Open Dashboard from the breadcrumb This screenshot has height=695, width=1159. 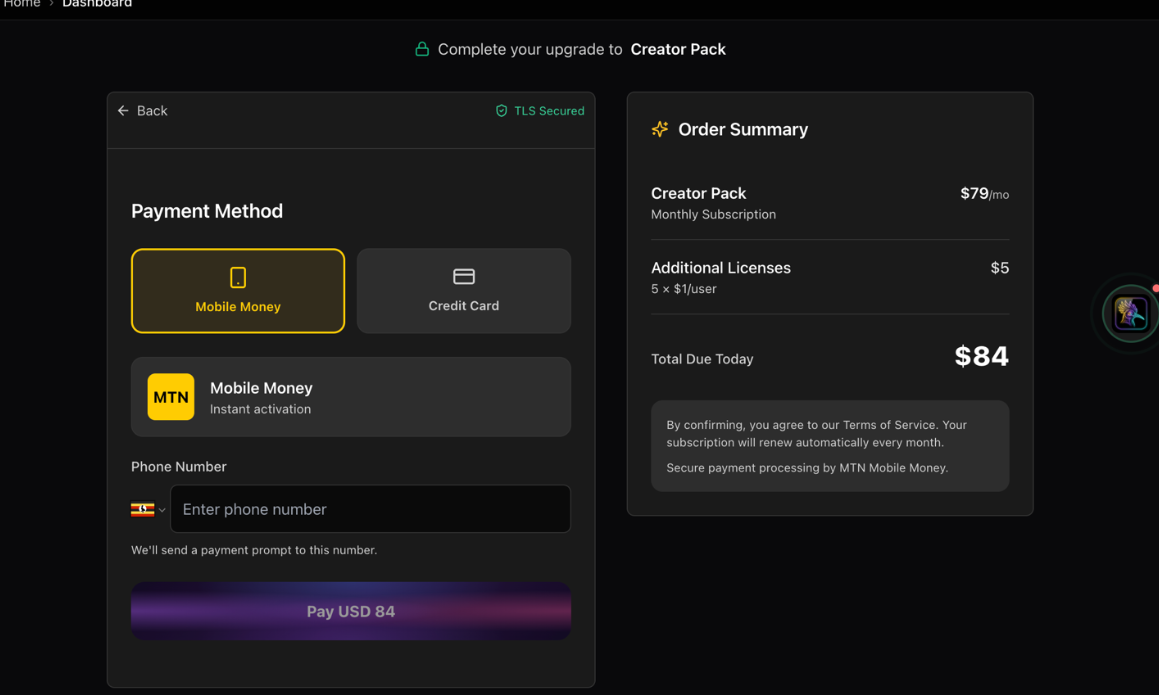coord(97,4)
